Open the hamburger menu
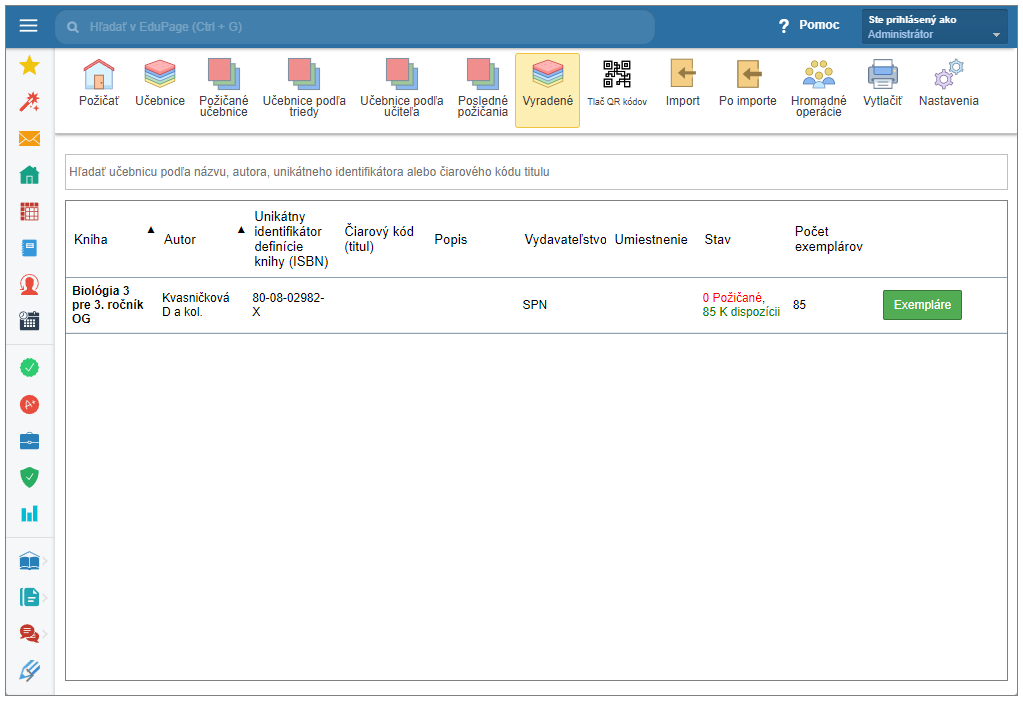1023x701 pixels. point(28,26)
